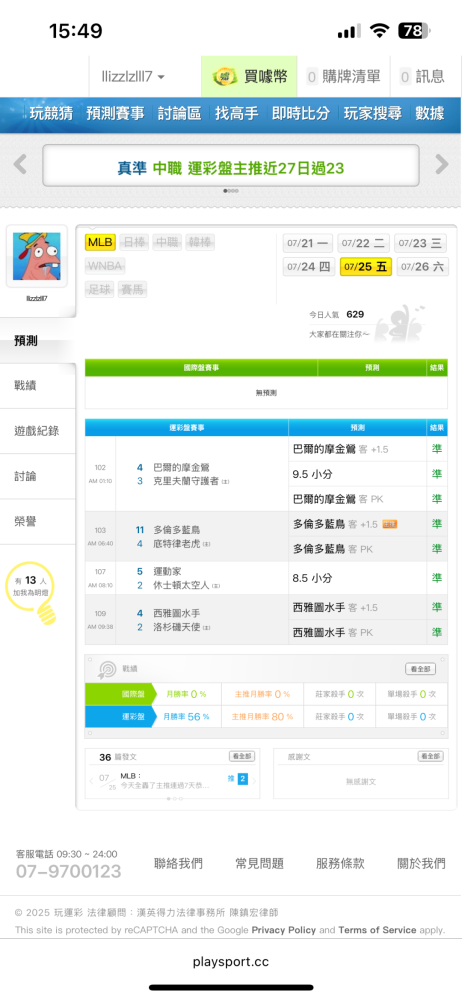Click the 底特律老虎 team name
Viewport: 462px width, 1000px height.
177,543
